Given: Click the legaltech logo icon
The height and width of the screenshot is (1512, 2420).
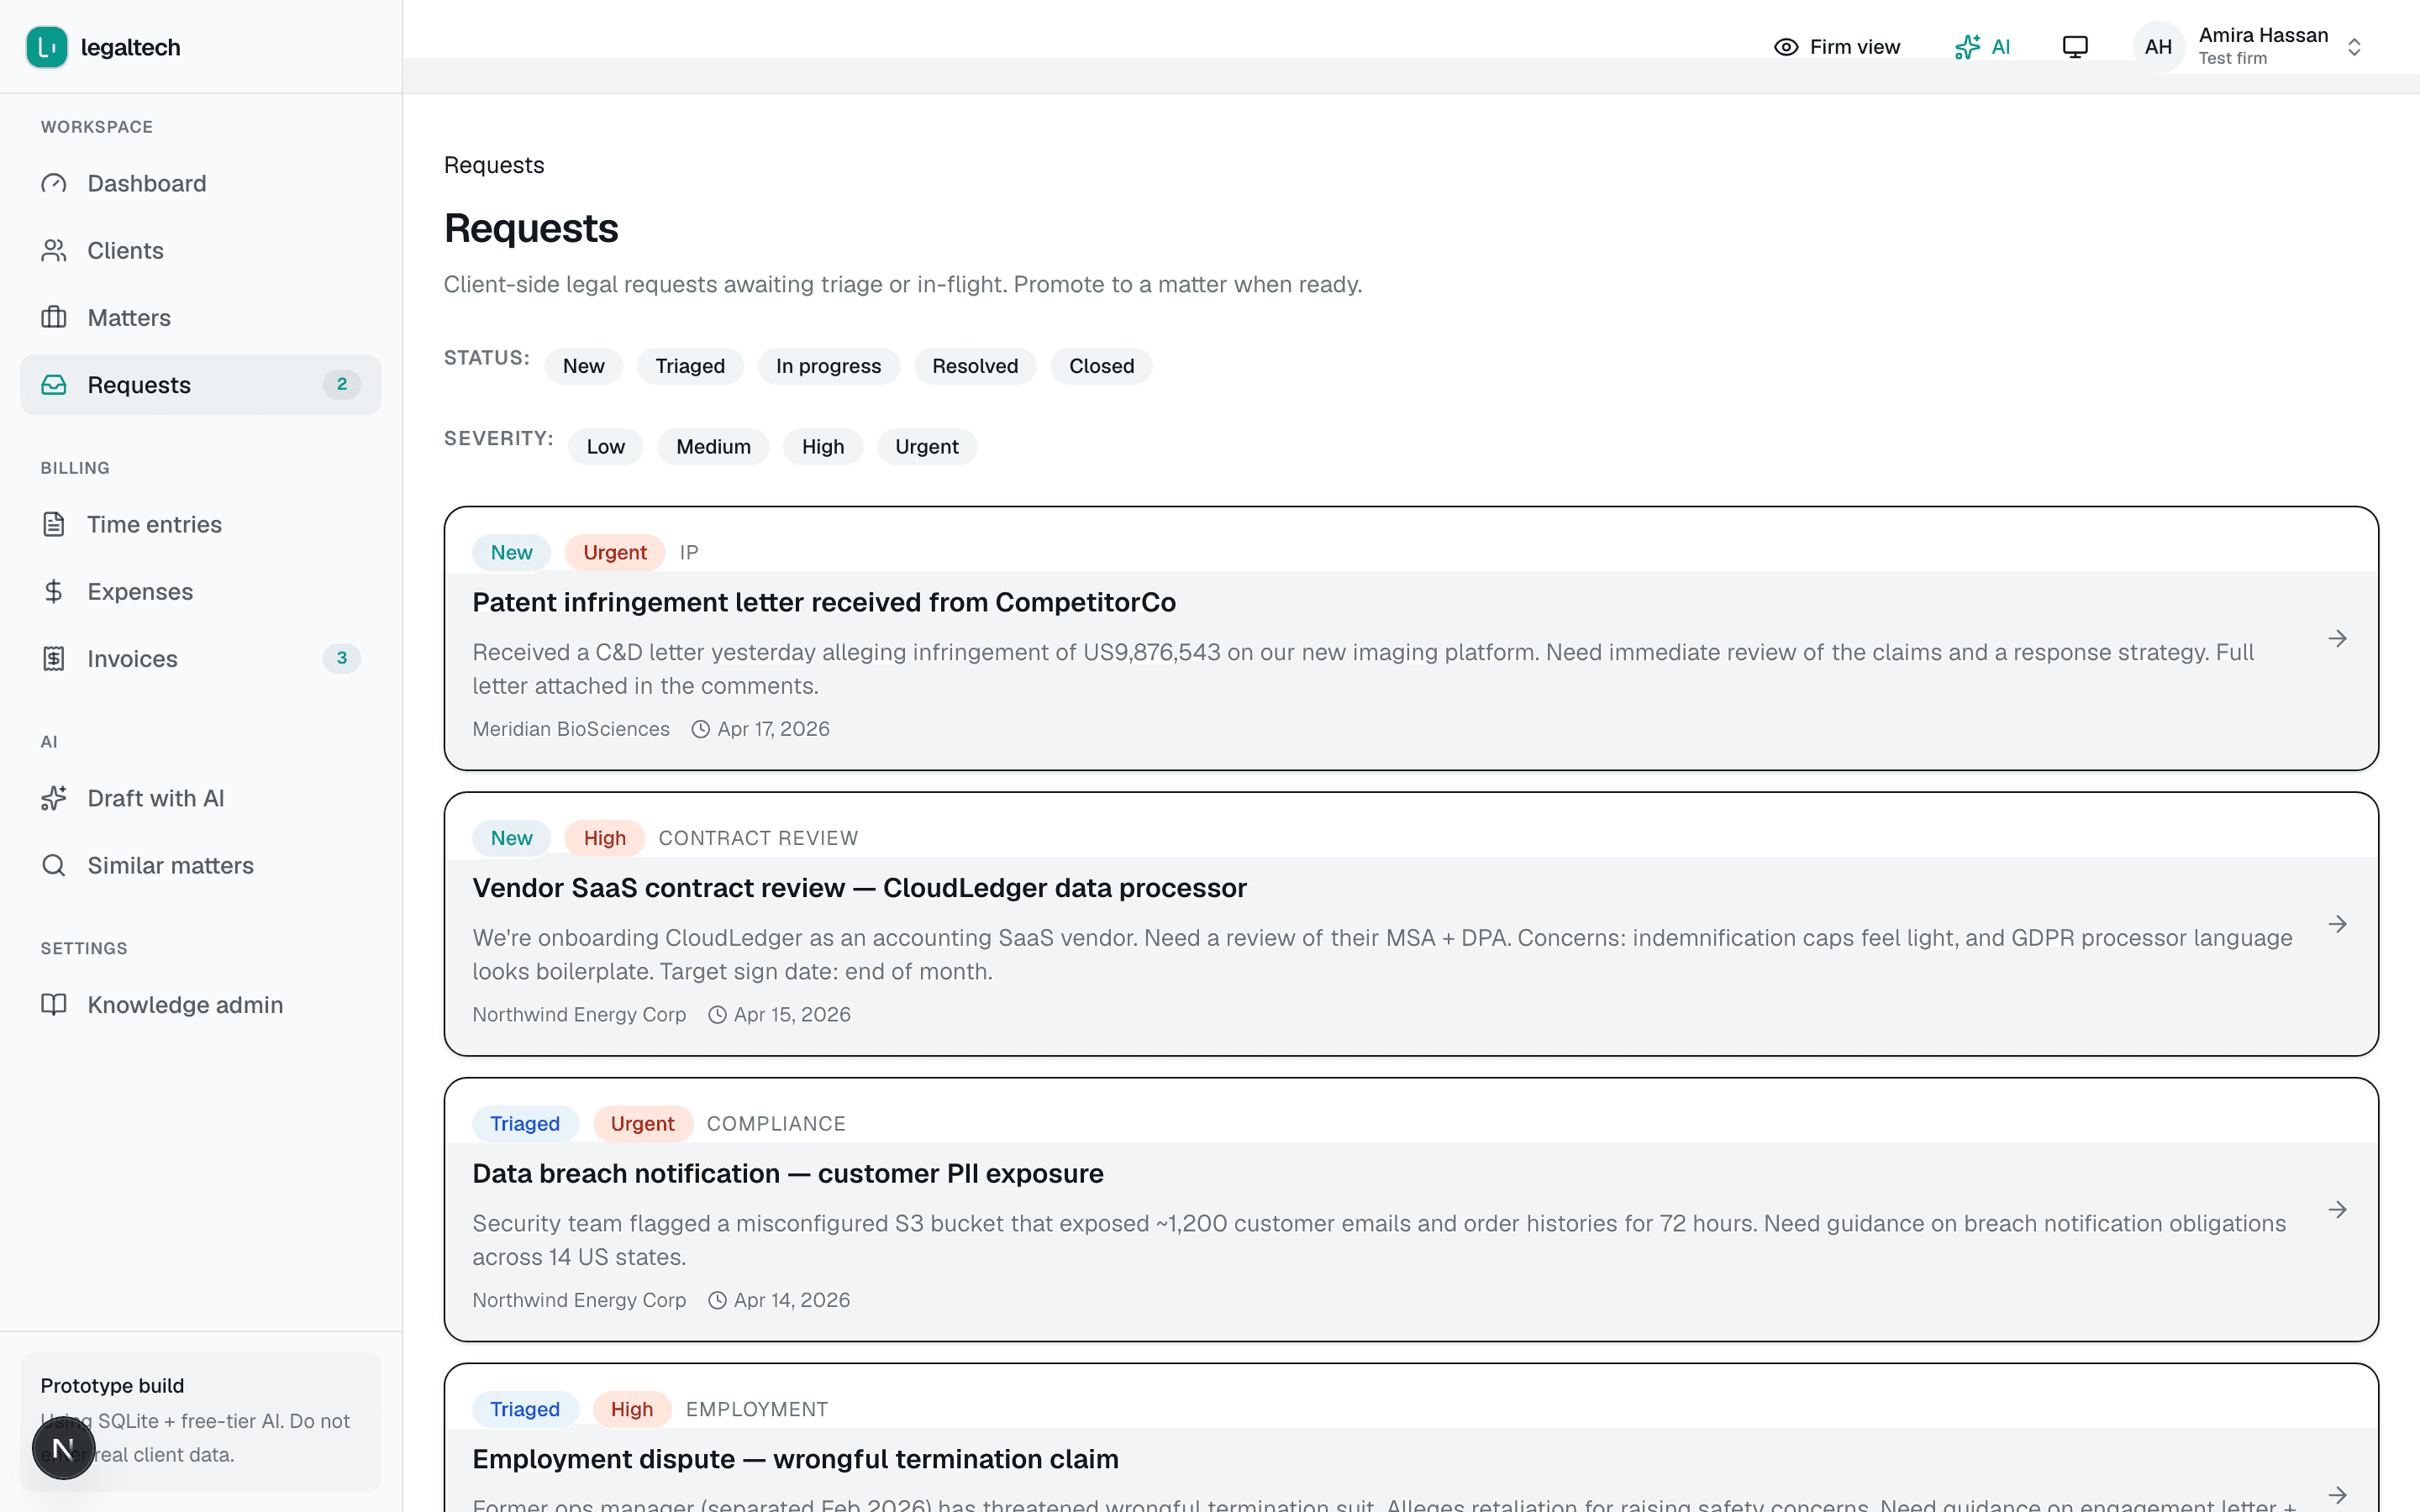Looking at the screenshot, I should (x=47, y=47).
